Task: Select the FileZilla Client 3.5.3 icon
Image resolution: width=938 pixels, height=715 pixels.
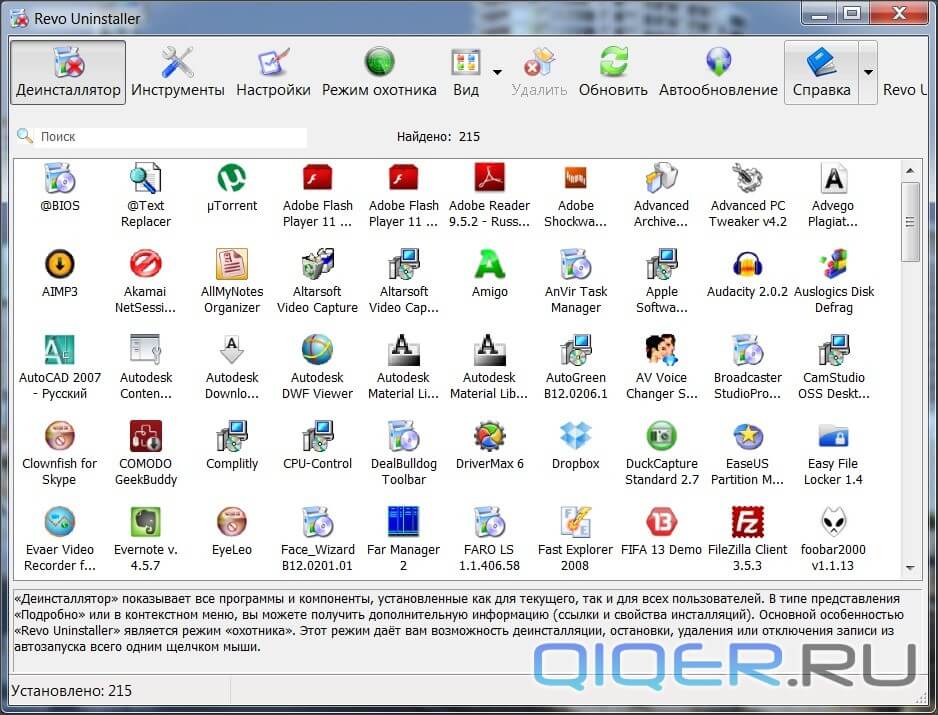Action: coord(747,522)
